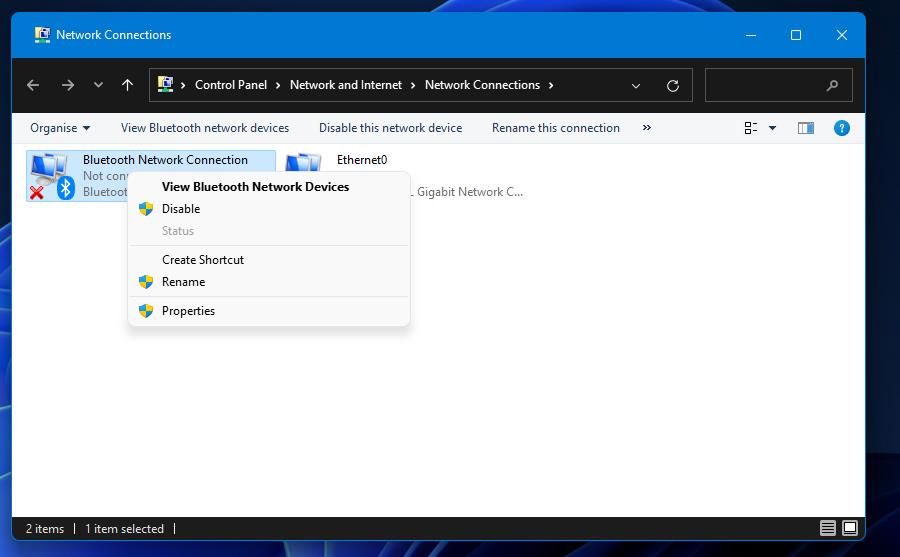
Task: Click View Bluetooth network devices toolbar button
Action: [205, 128]
